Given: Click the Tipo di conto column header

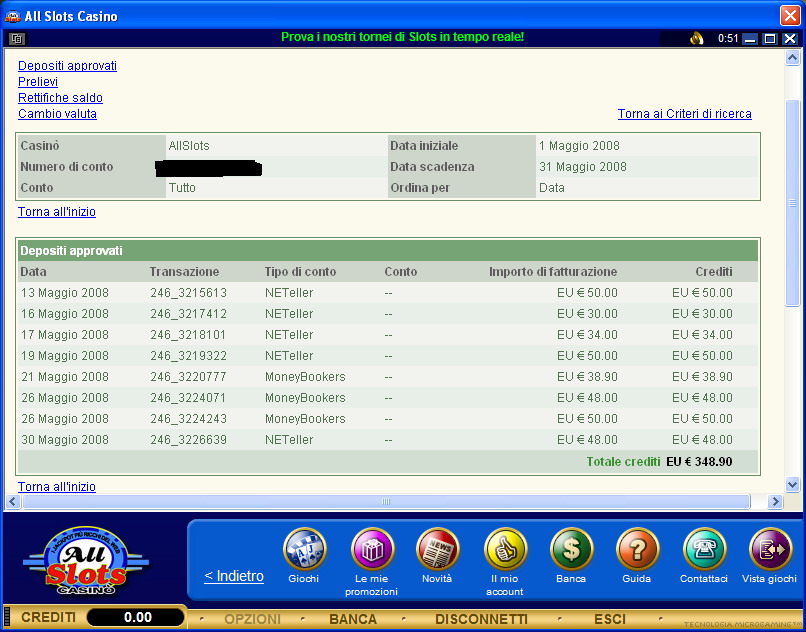Looking at the screenshot, I should point(300,272).
